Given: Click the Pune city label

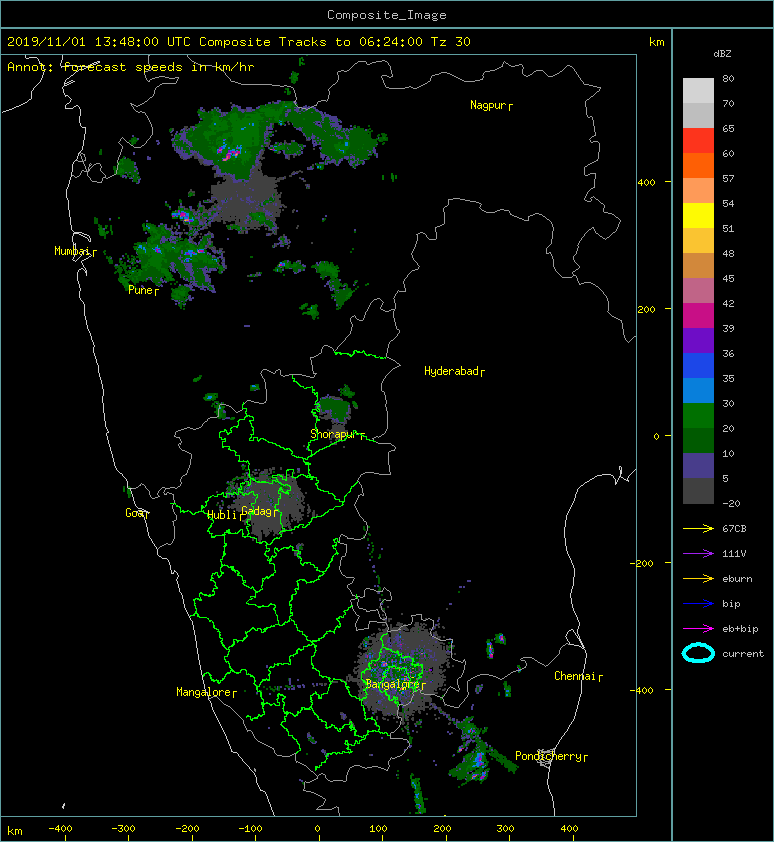Looking at the screenshot, I should click(140, 290).
